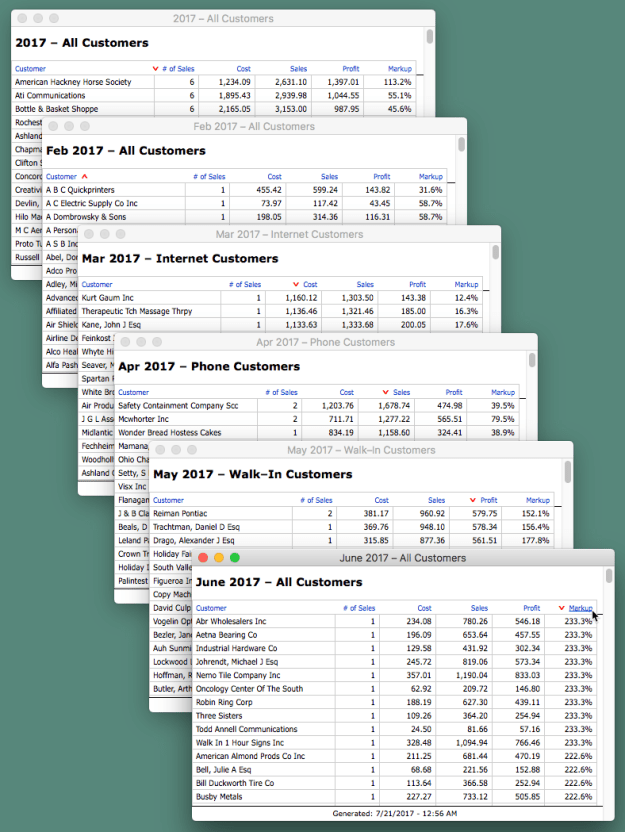Select Busby Metals row
The height and width of the screenshot is (832, 625).
[x=395, y=796]
